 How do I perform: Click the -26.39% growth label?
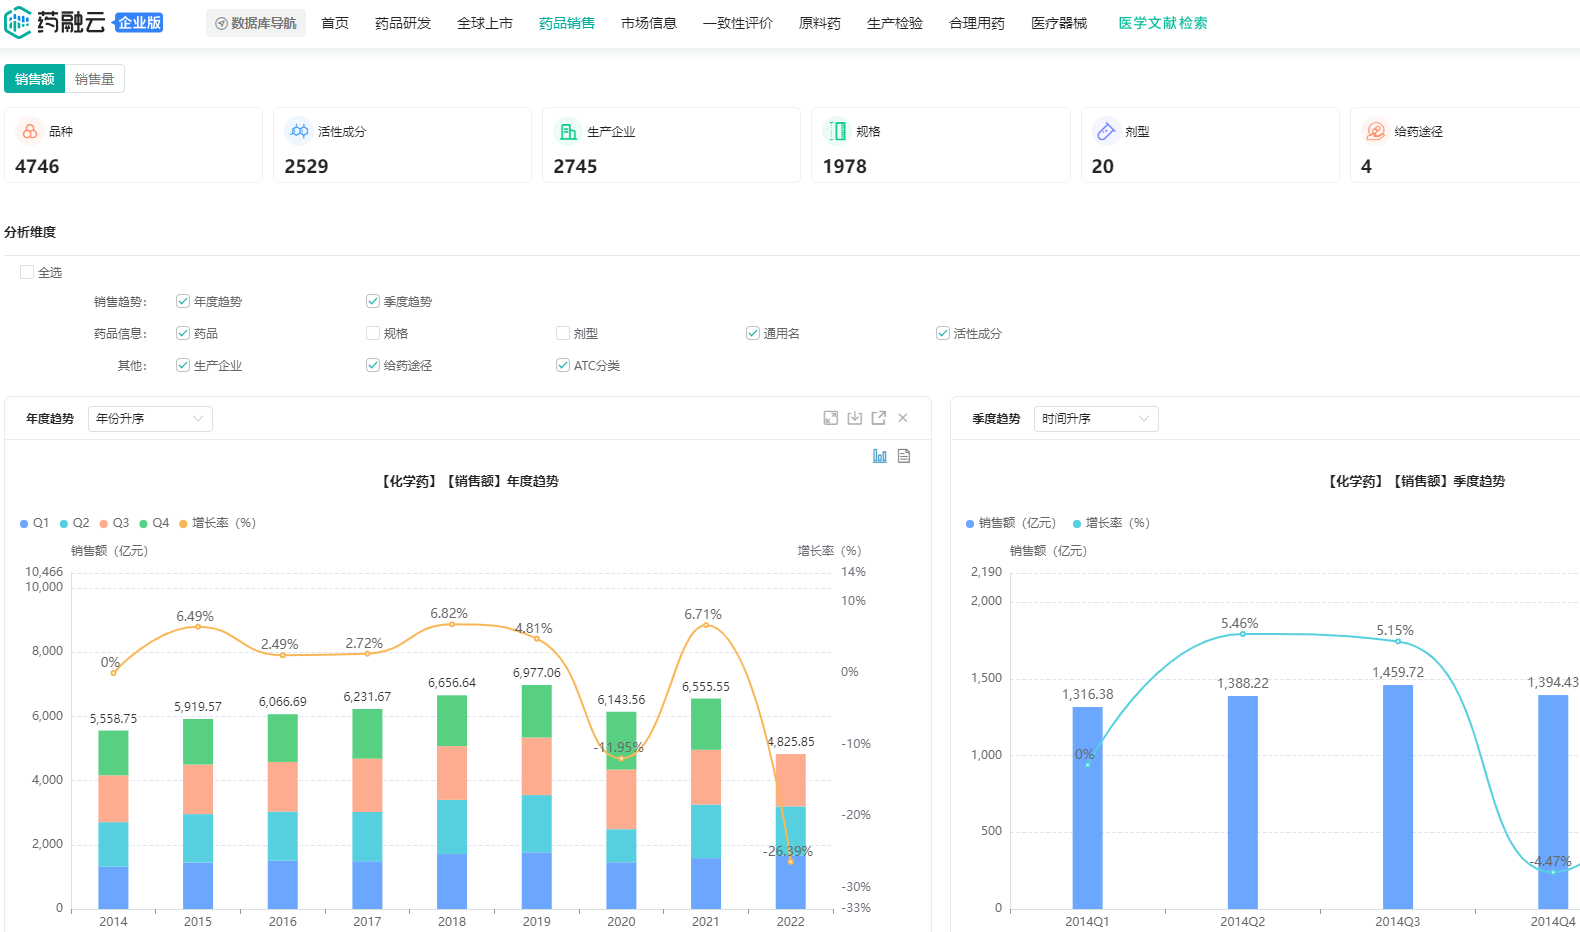(x=788, y=851)
